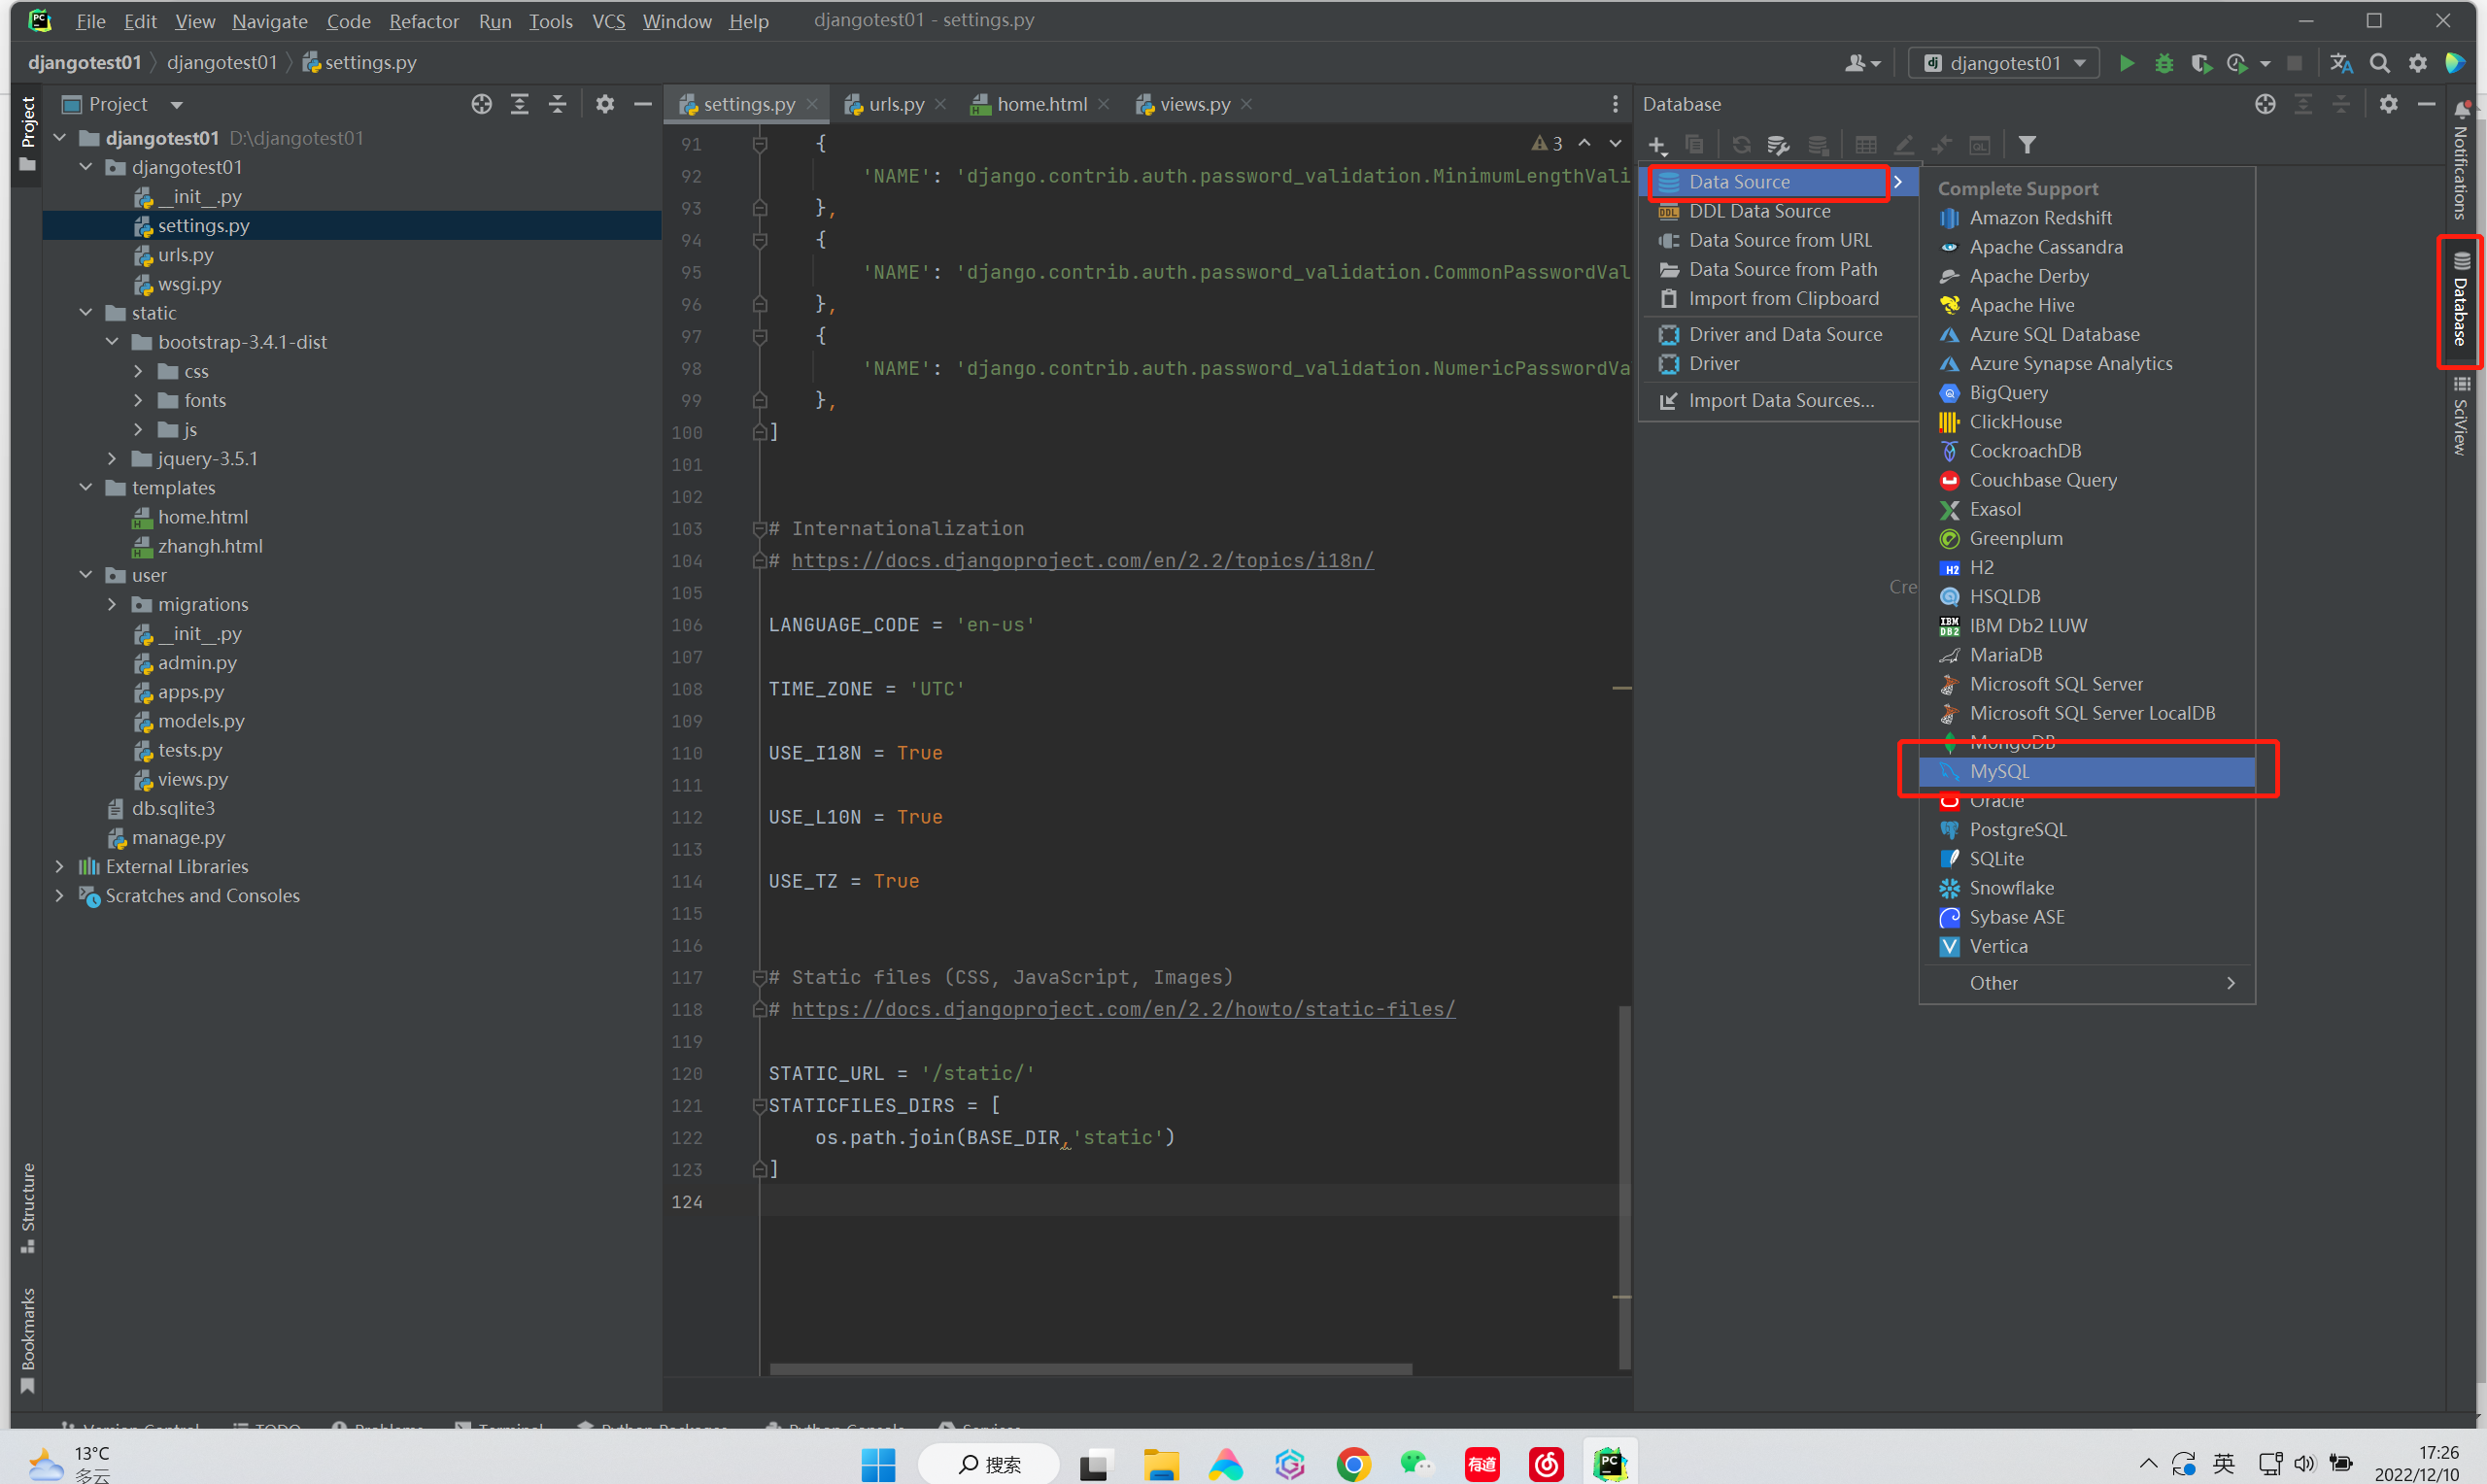Open the Other submenu of data sources

pos(2087,983)
